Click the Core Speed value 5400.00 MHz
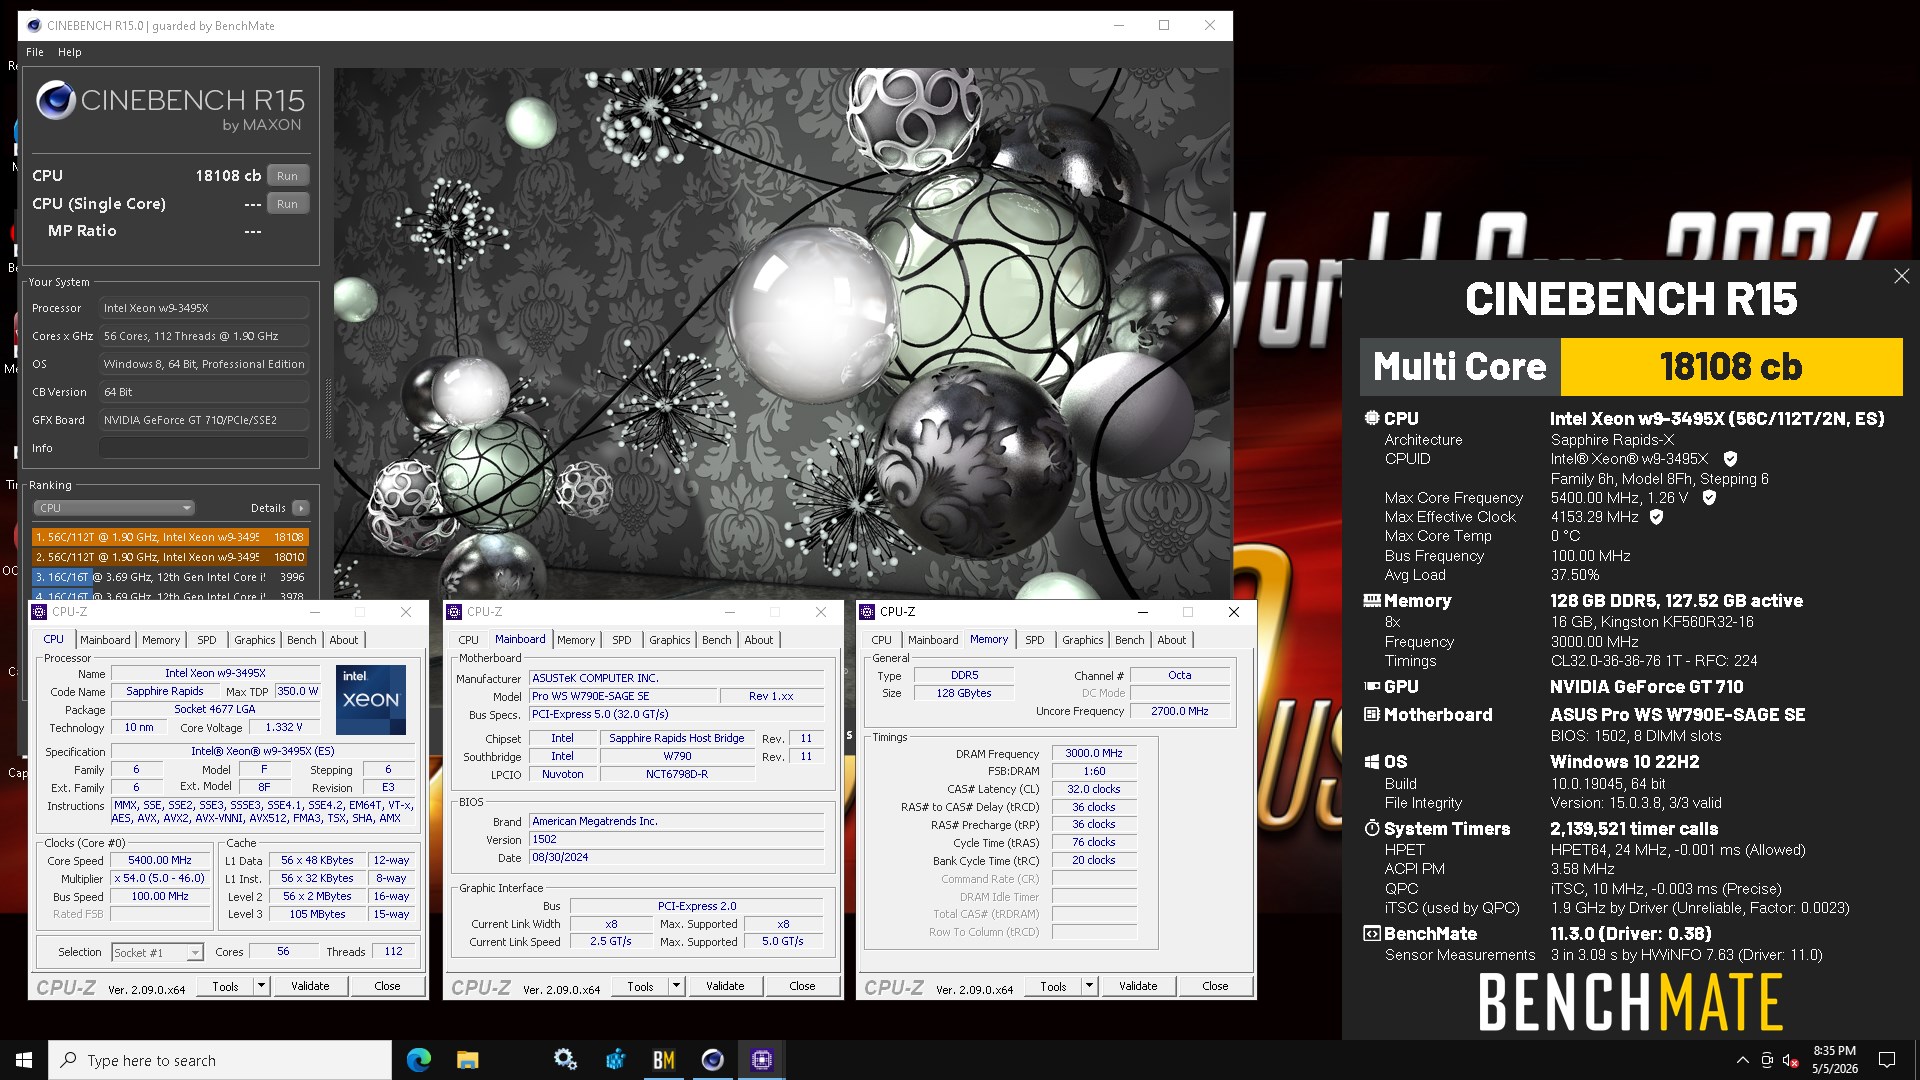This screenshot has height=1080, width=1920. [x=160, y=860]
